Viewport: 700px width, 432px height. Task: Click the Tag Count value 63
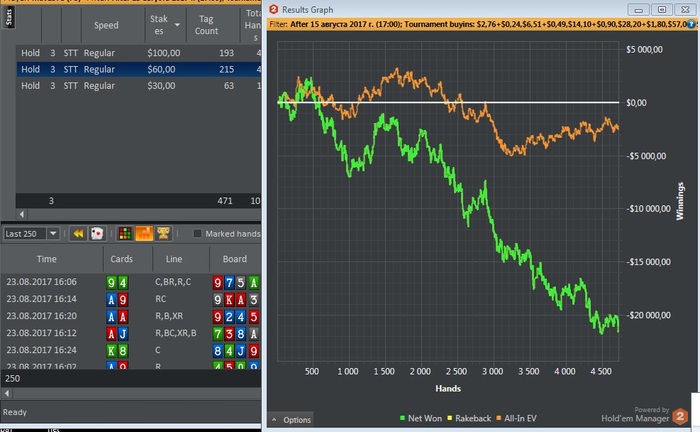coord(229,86)
